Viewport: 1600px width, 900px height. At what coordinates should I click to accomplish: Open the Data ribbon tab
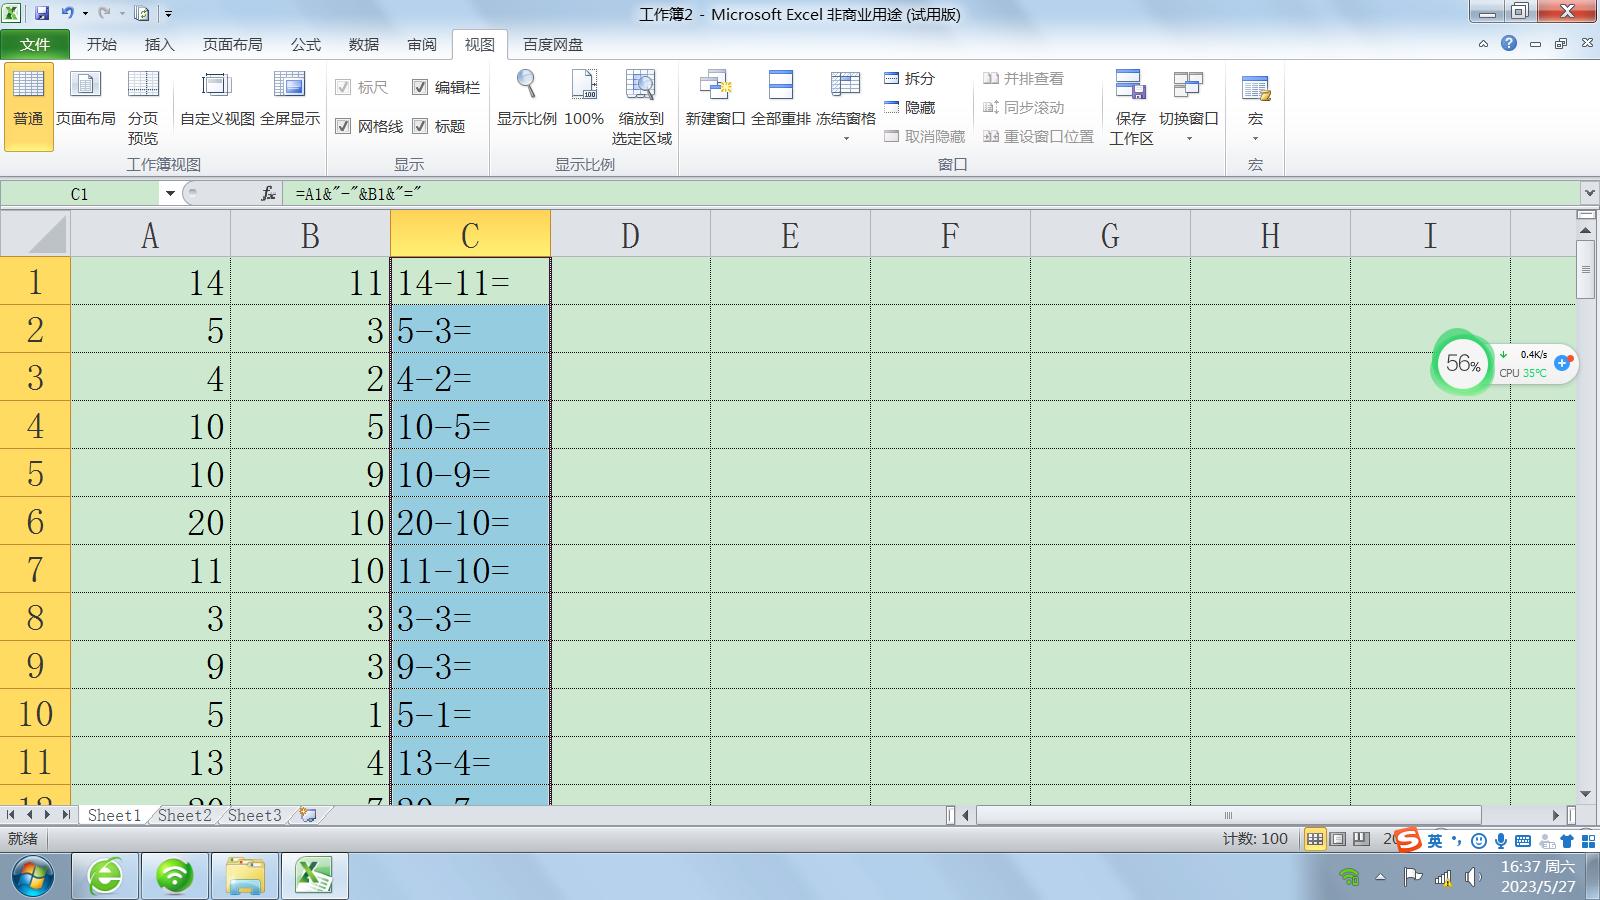point(363,44)
